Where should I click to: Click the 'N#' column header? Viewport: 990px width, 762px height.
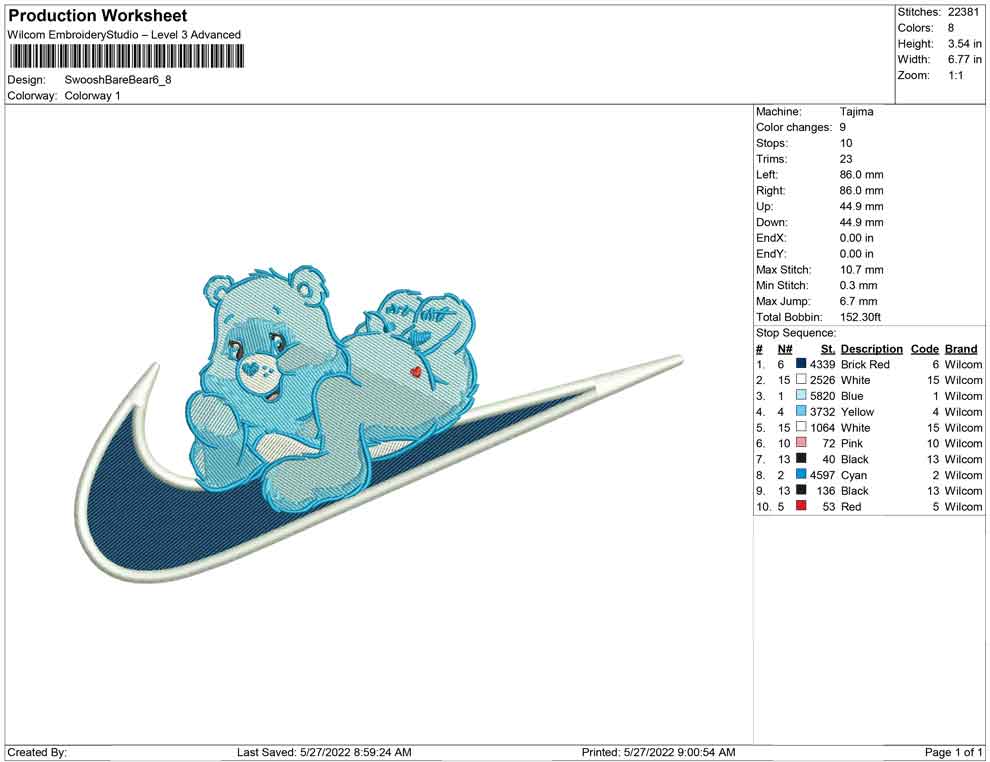click(x=785, y=349)
